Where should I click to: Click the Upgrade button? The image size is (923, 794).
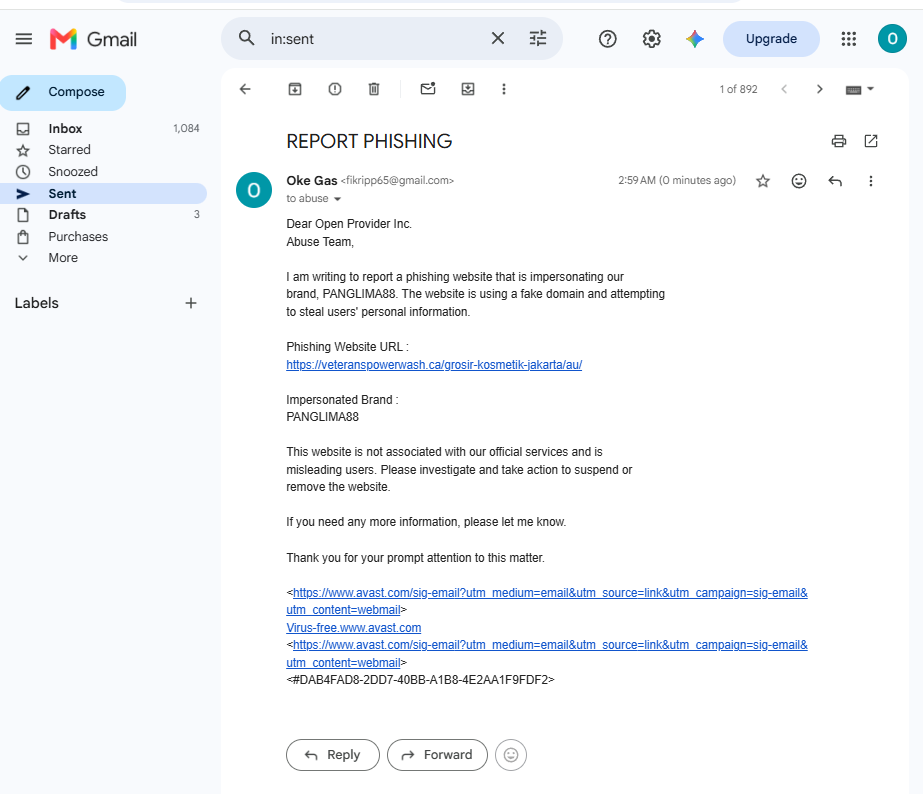tap(771, 39)
